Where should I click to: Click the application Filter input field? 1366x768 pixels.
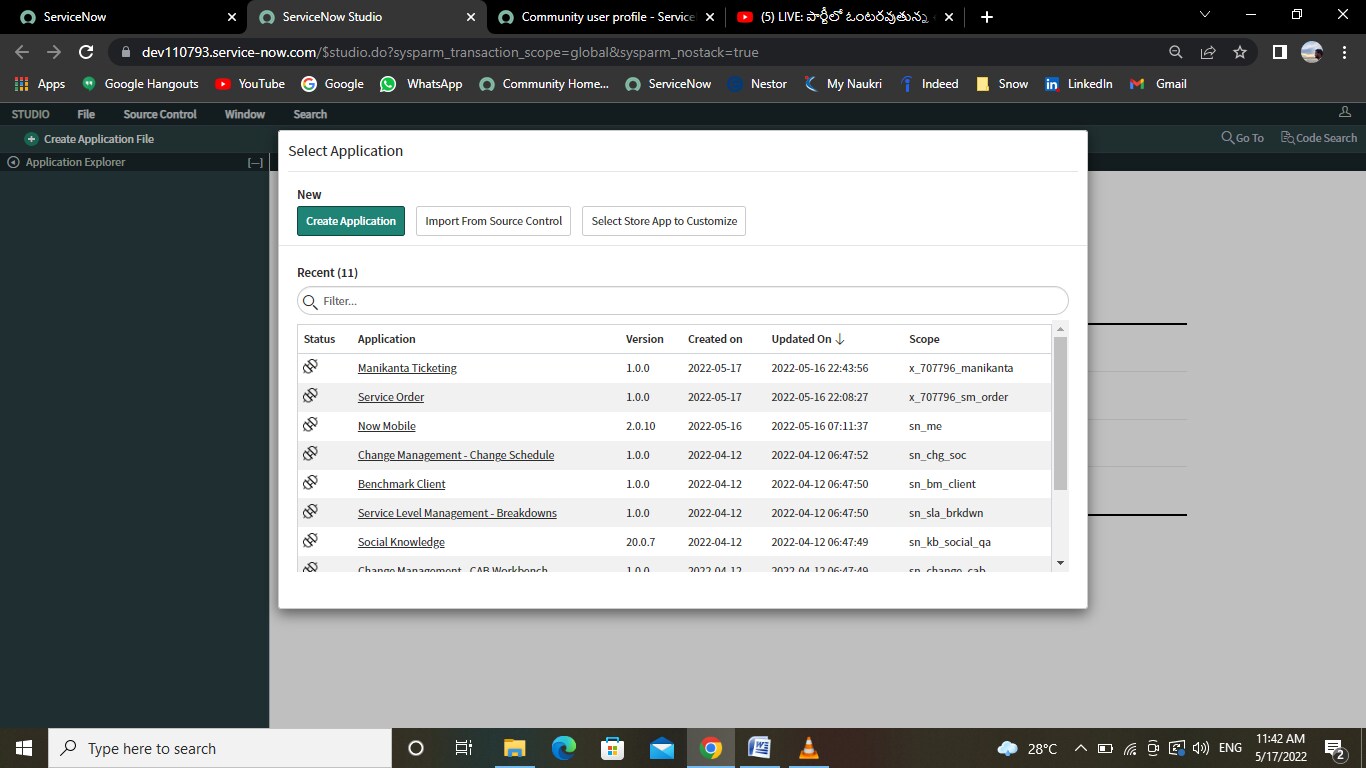[683, 301]
